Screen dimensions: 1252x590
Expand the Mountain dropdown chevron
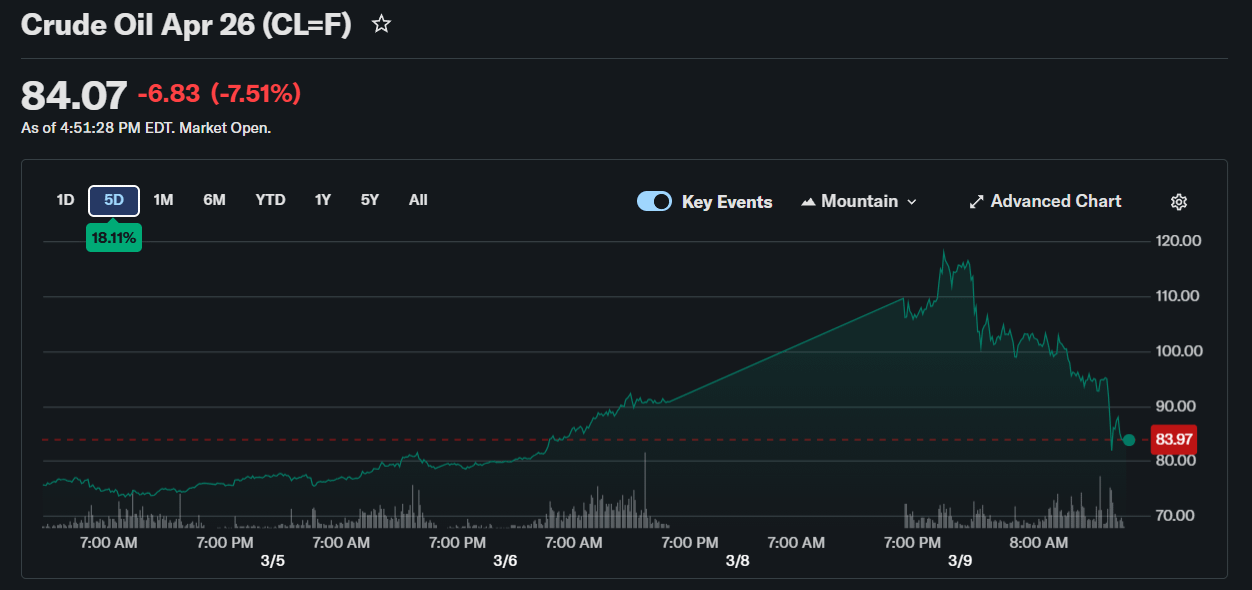click(911, 202)
